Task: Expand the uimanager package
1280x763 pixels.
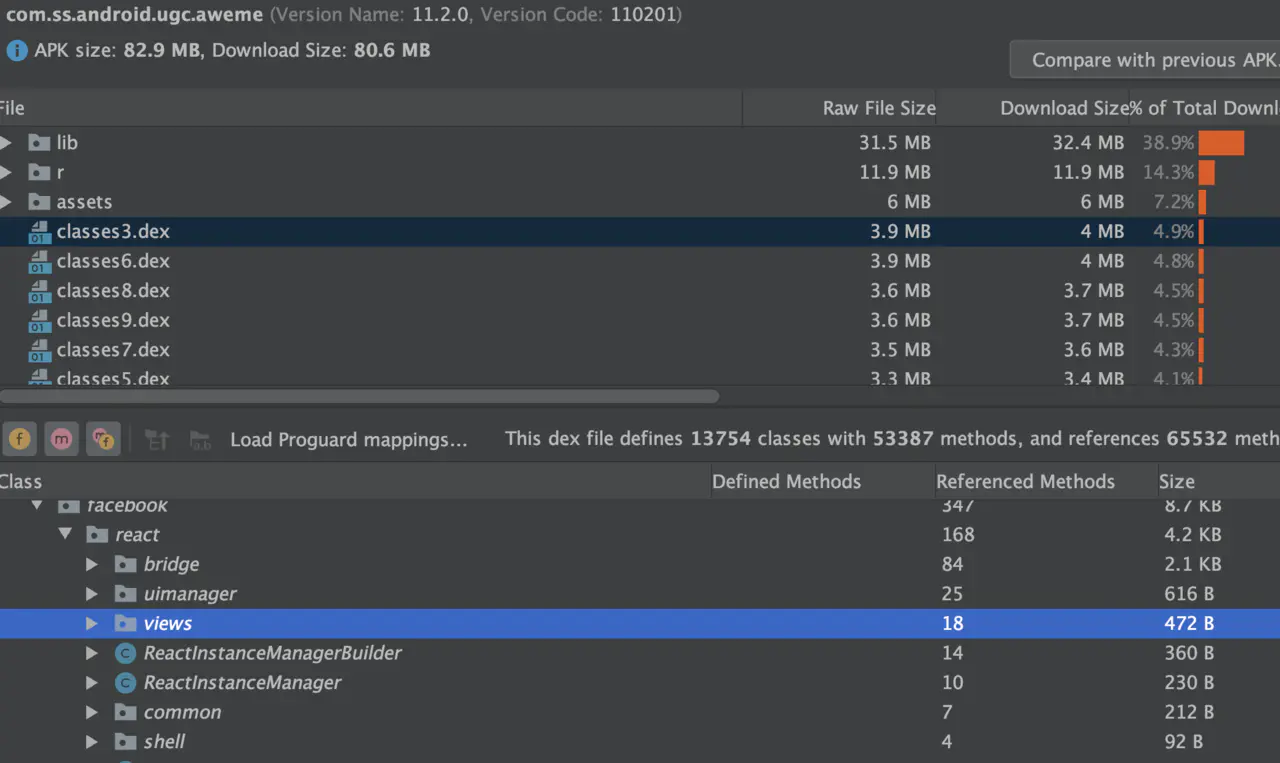Action: pos(92,594)
